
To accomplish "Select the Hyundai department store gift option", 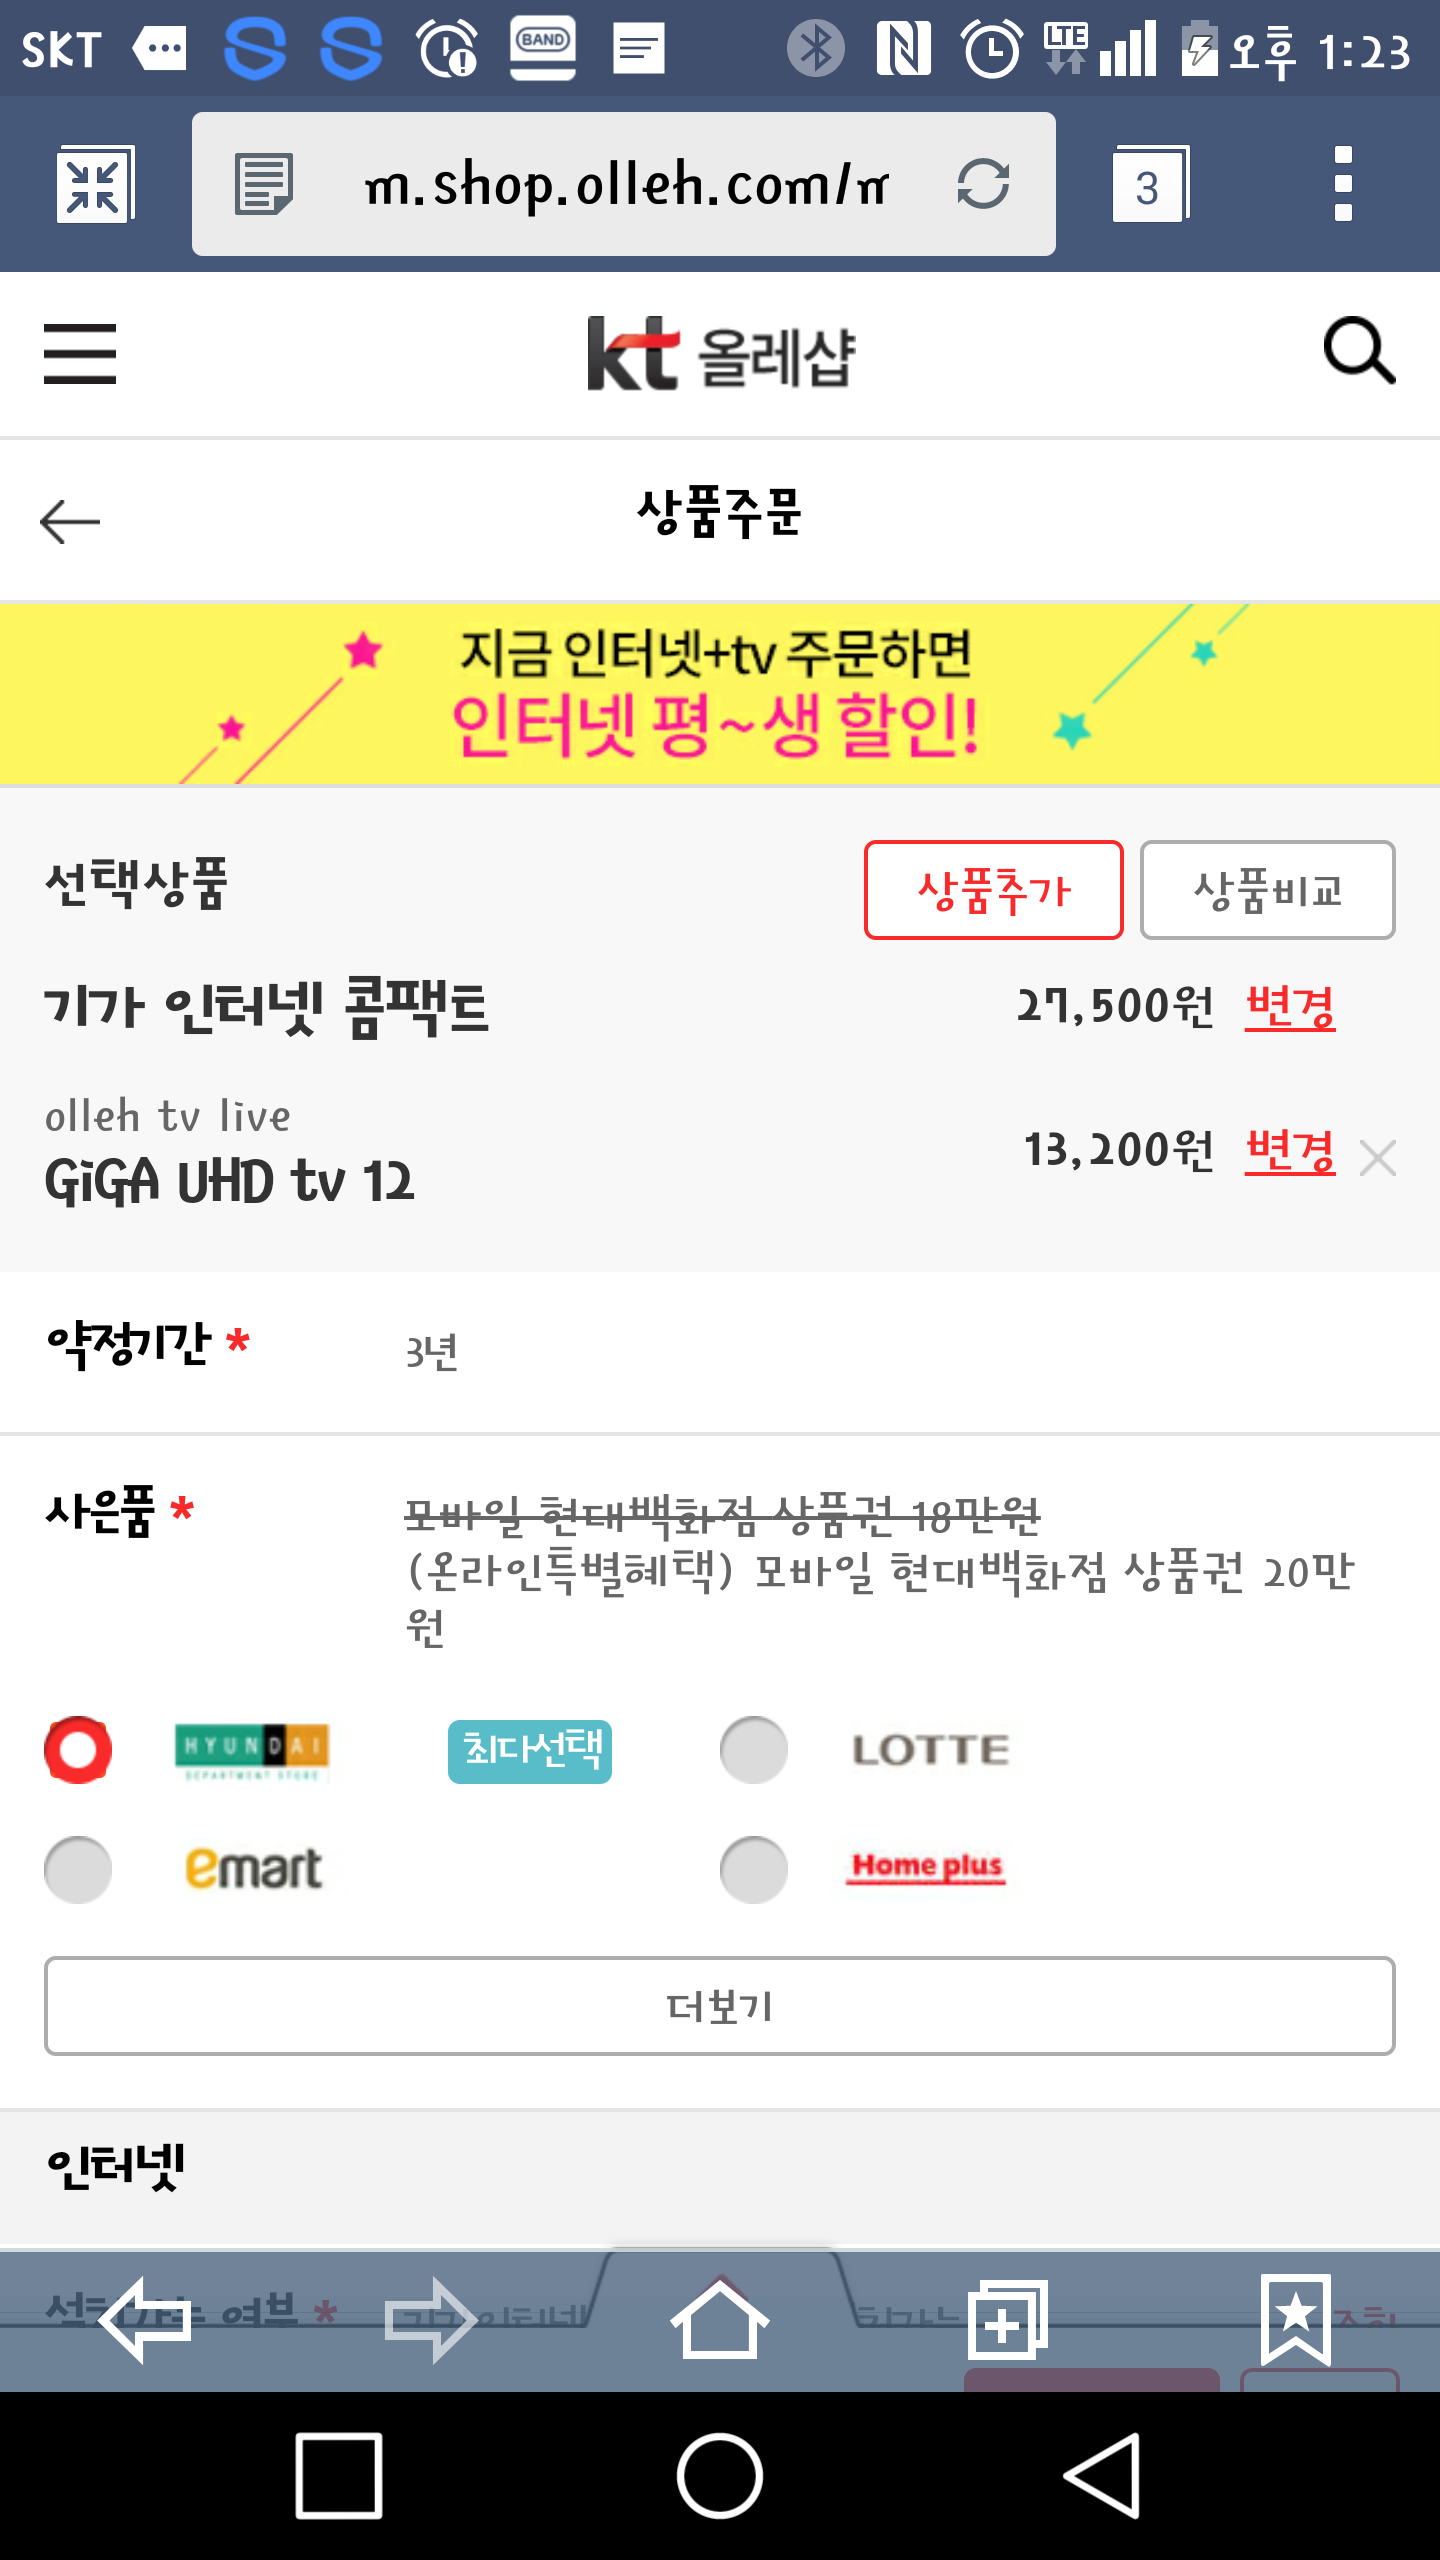I will coord(78,1750).
